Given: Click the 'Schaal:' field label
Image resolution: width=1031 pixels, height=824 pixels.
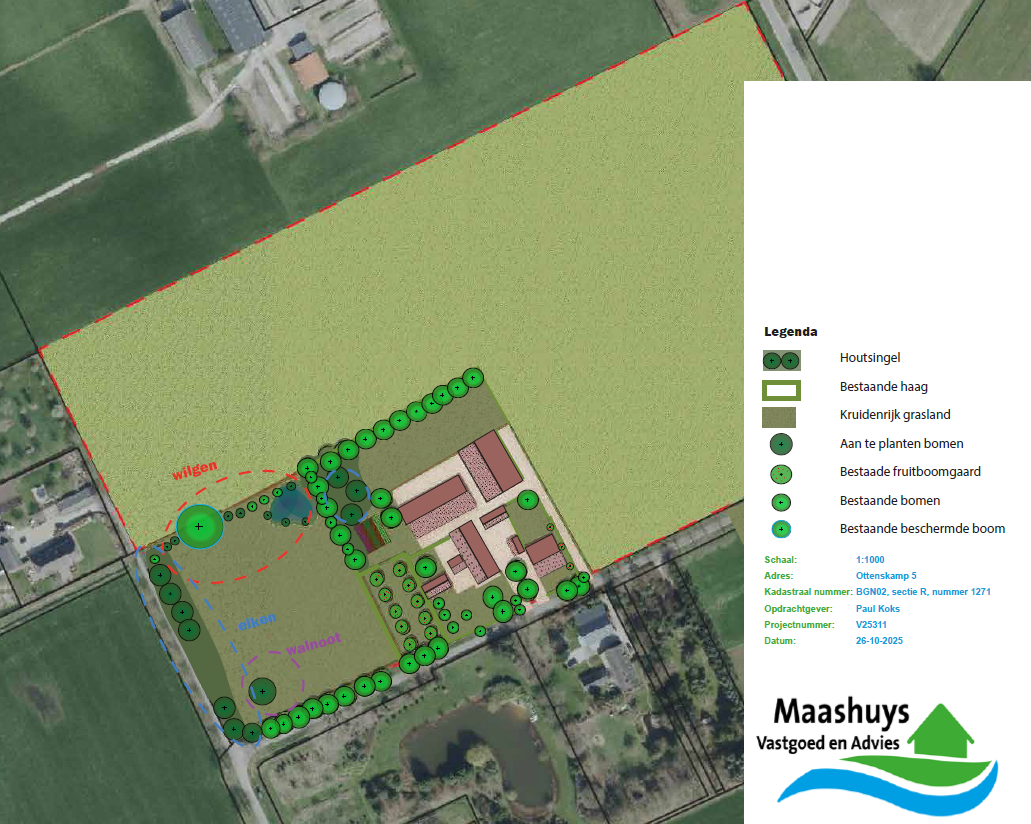Looking at the screenshot, I should [x=780, y=560].
